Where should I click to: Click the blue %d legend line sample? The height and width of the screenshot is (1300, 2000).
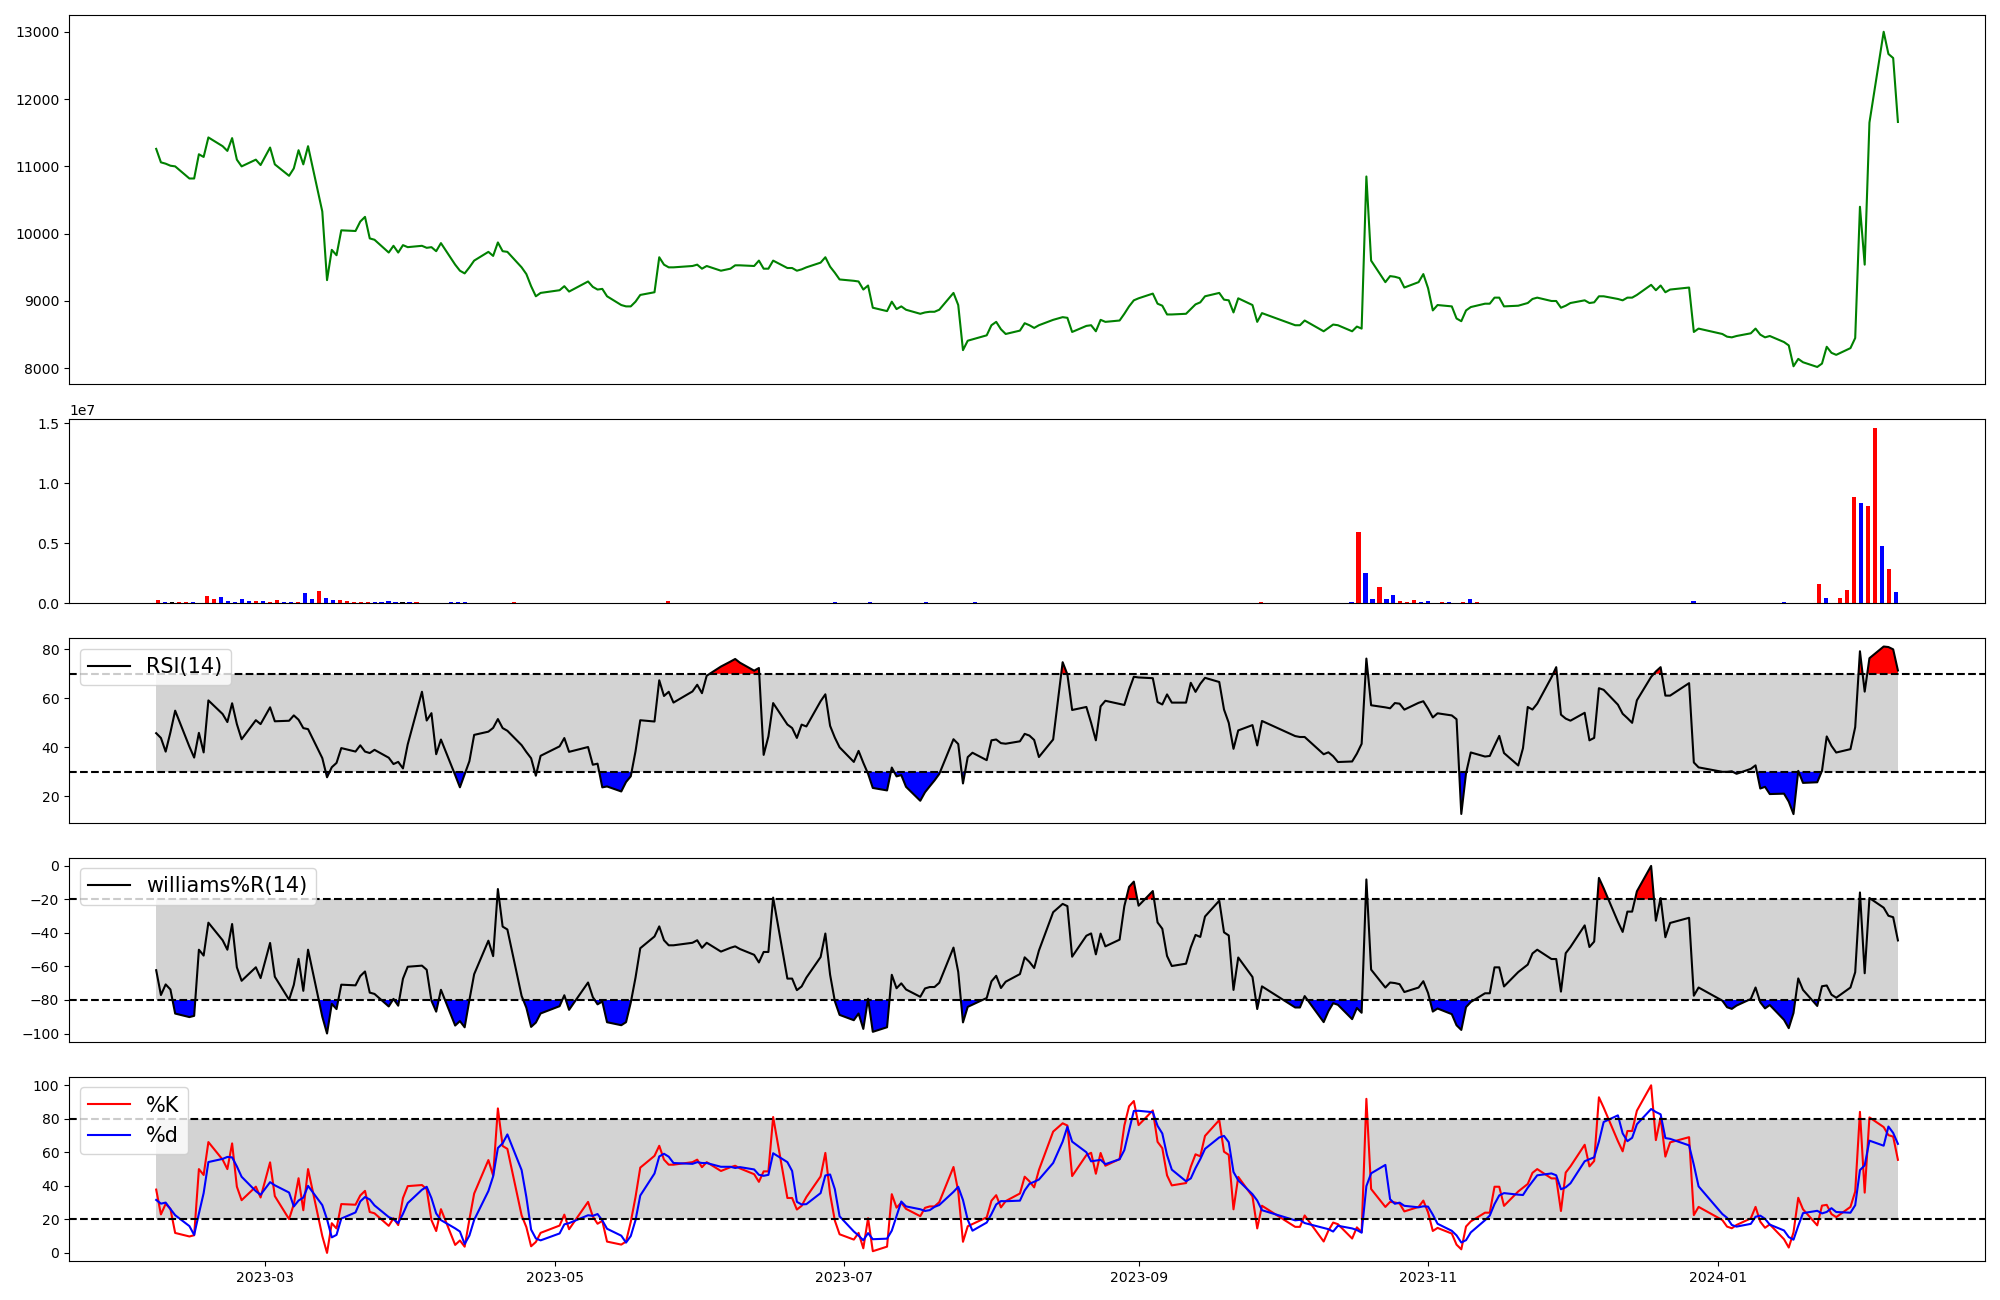pos(109,1135)
